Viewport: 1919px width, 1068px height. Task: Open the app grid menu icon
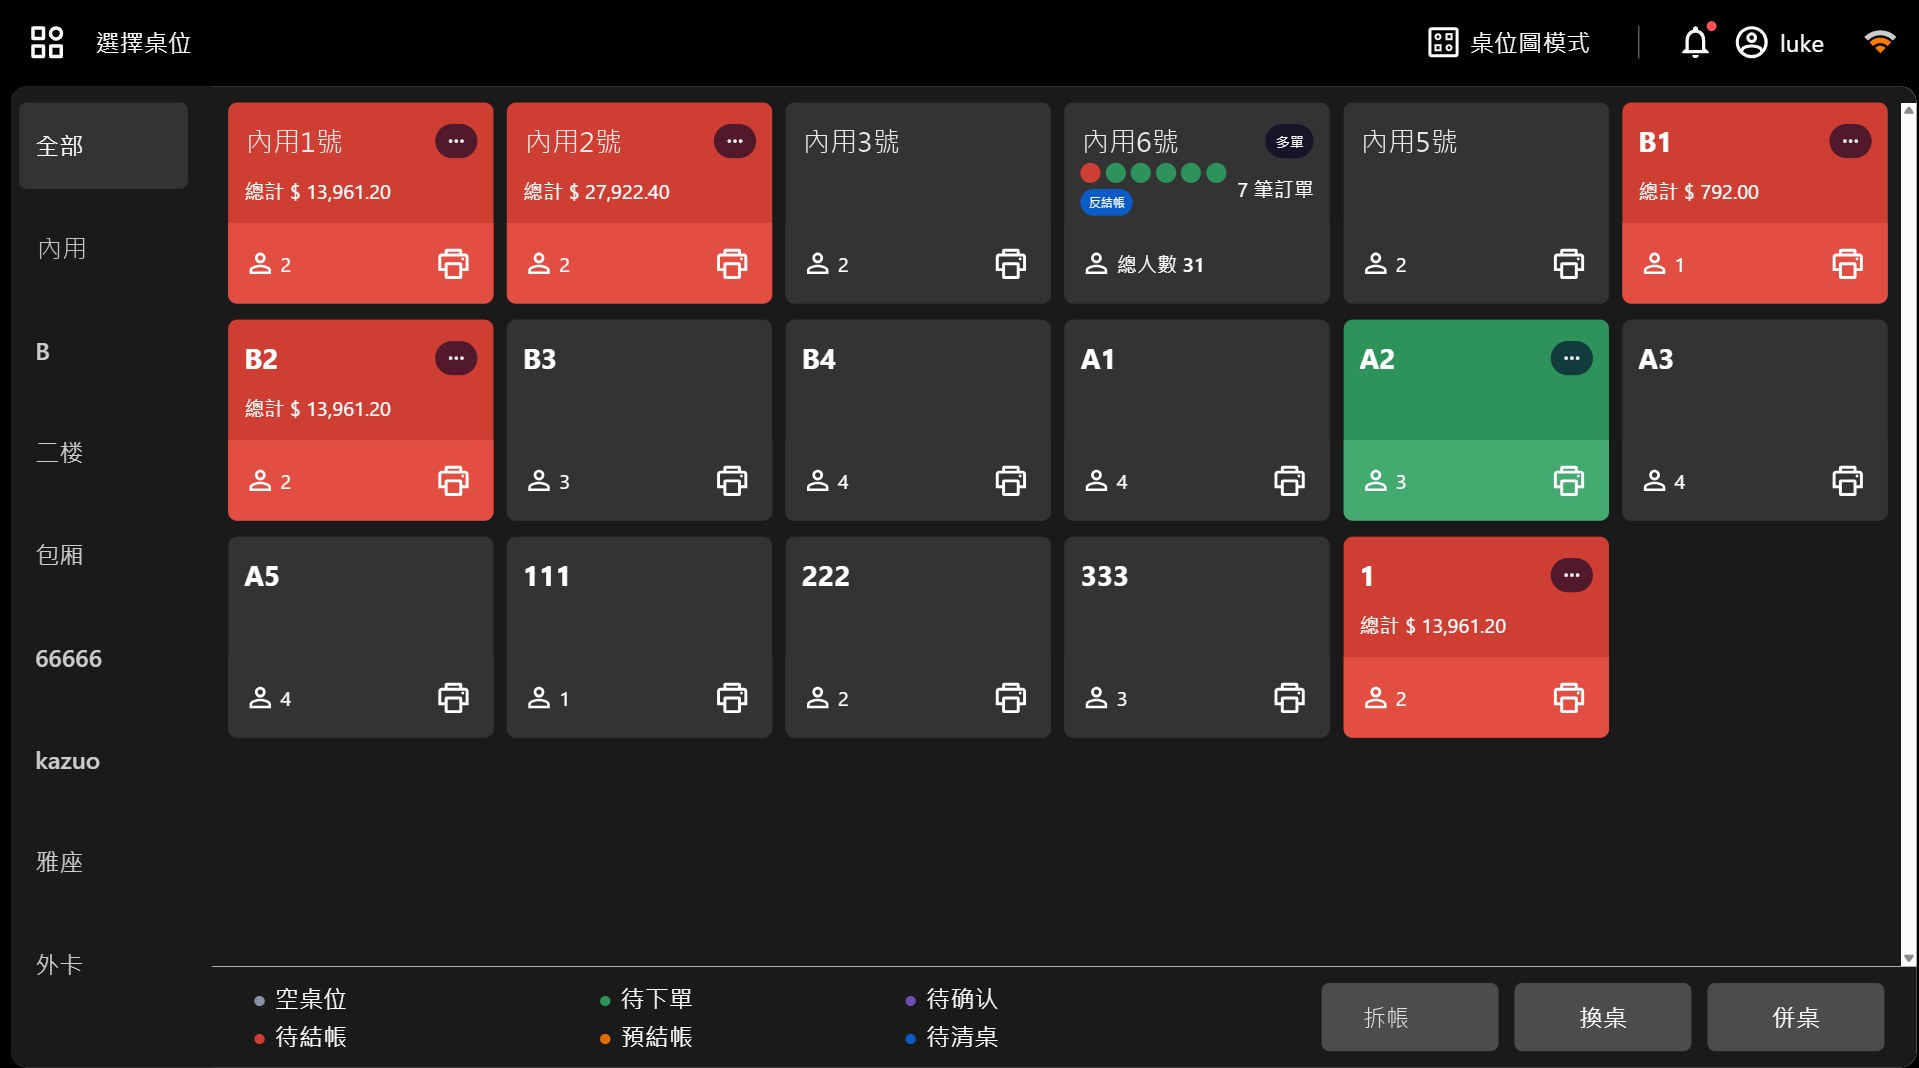[x=46, y=43]
